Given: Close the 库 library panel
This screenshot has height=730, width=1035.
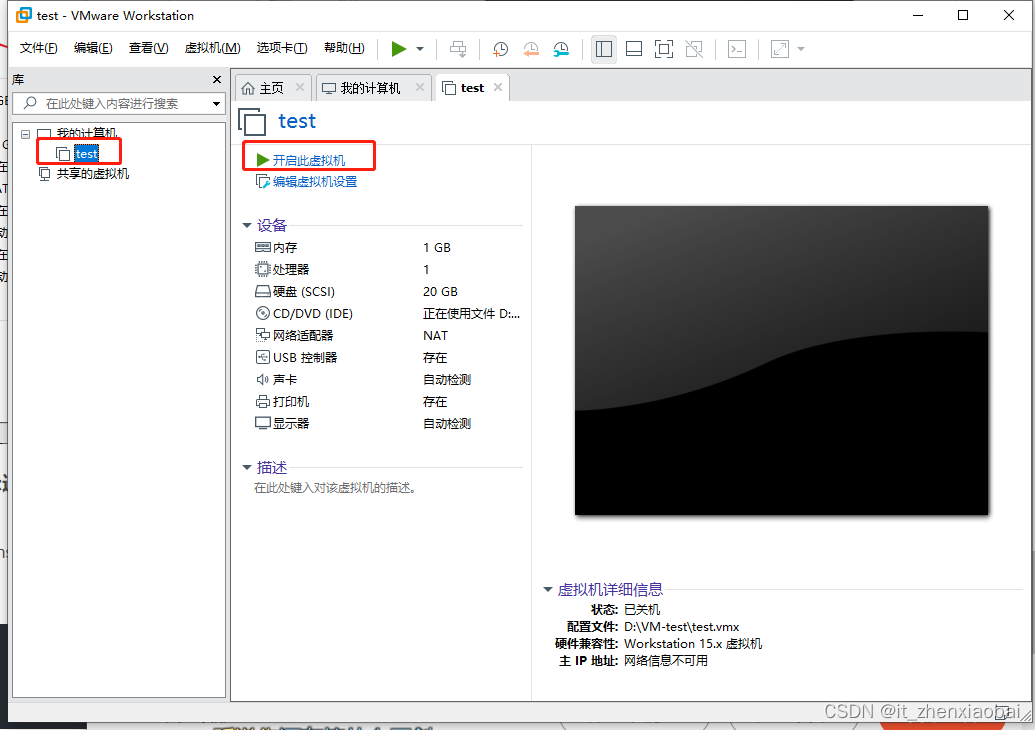Looking at the screenshot, I should click(217, 79).
